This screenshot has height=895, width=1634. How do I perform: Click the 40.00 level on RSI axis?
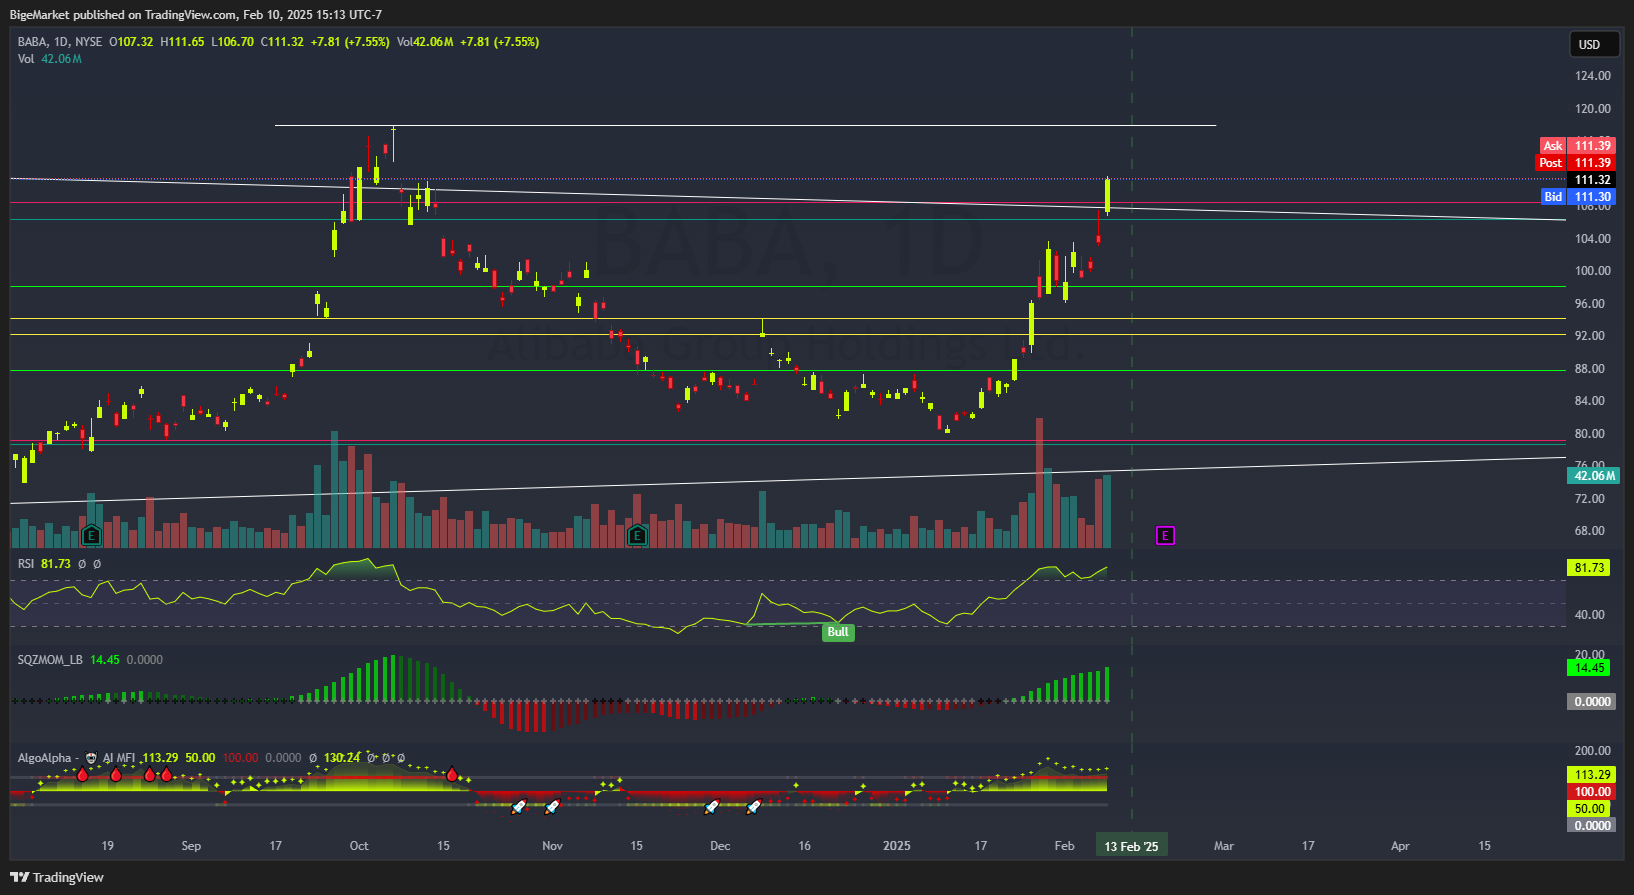pyautogui.click(x=1590, y=615)
